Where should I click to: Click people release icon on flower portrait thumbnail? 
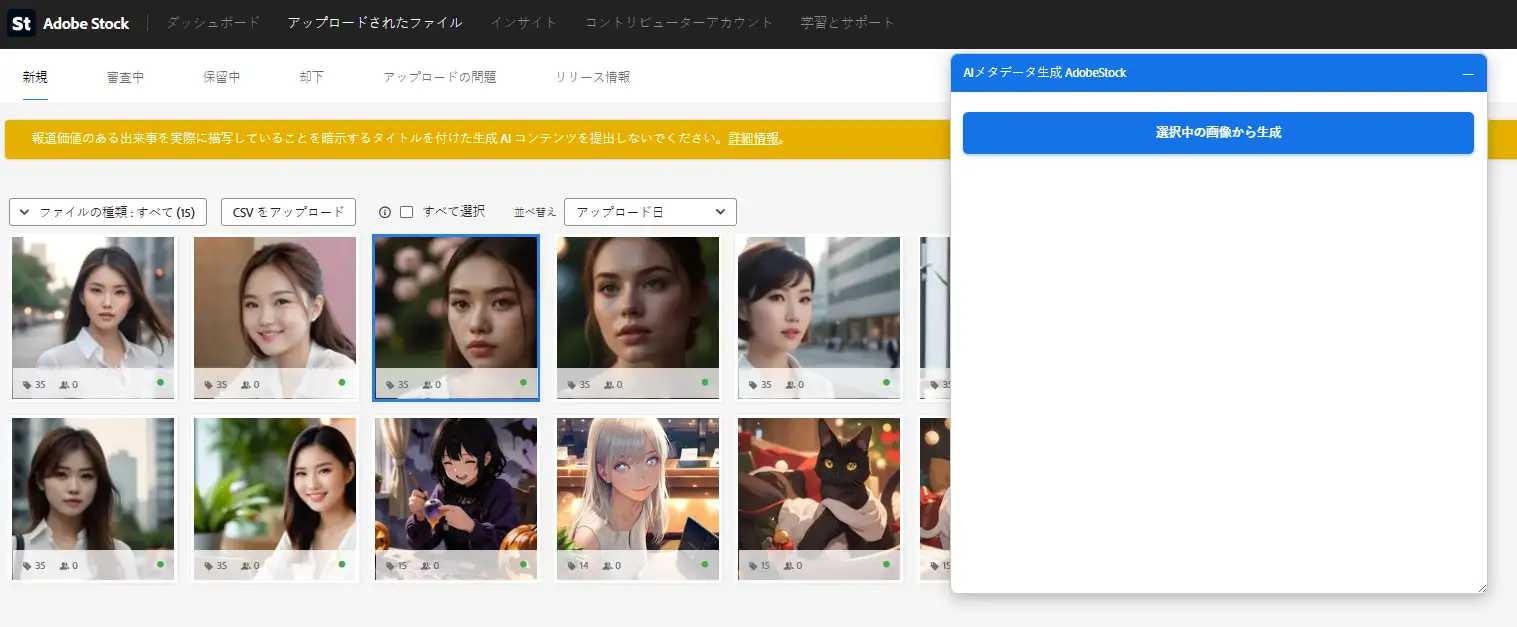(x=427, y=384)
